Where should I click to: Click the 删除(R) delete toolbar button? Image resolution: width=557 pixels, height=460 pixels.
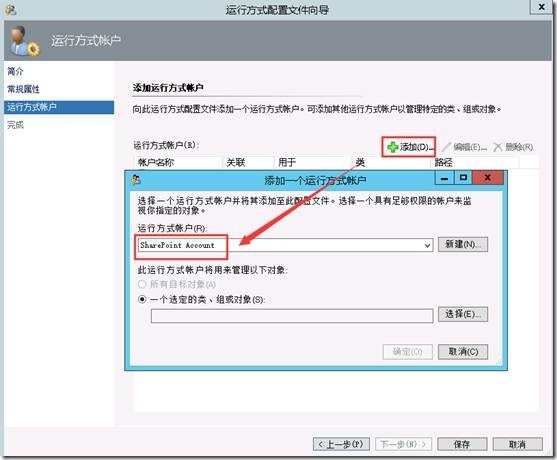(x=513, y=147)
